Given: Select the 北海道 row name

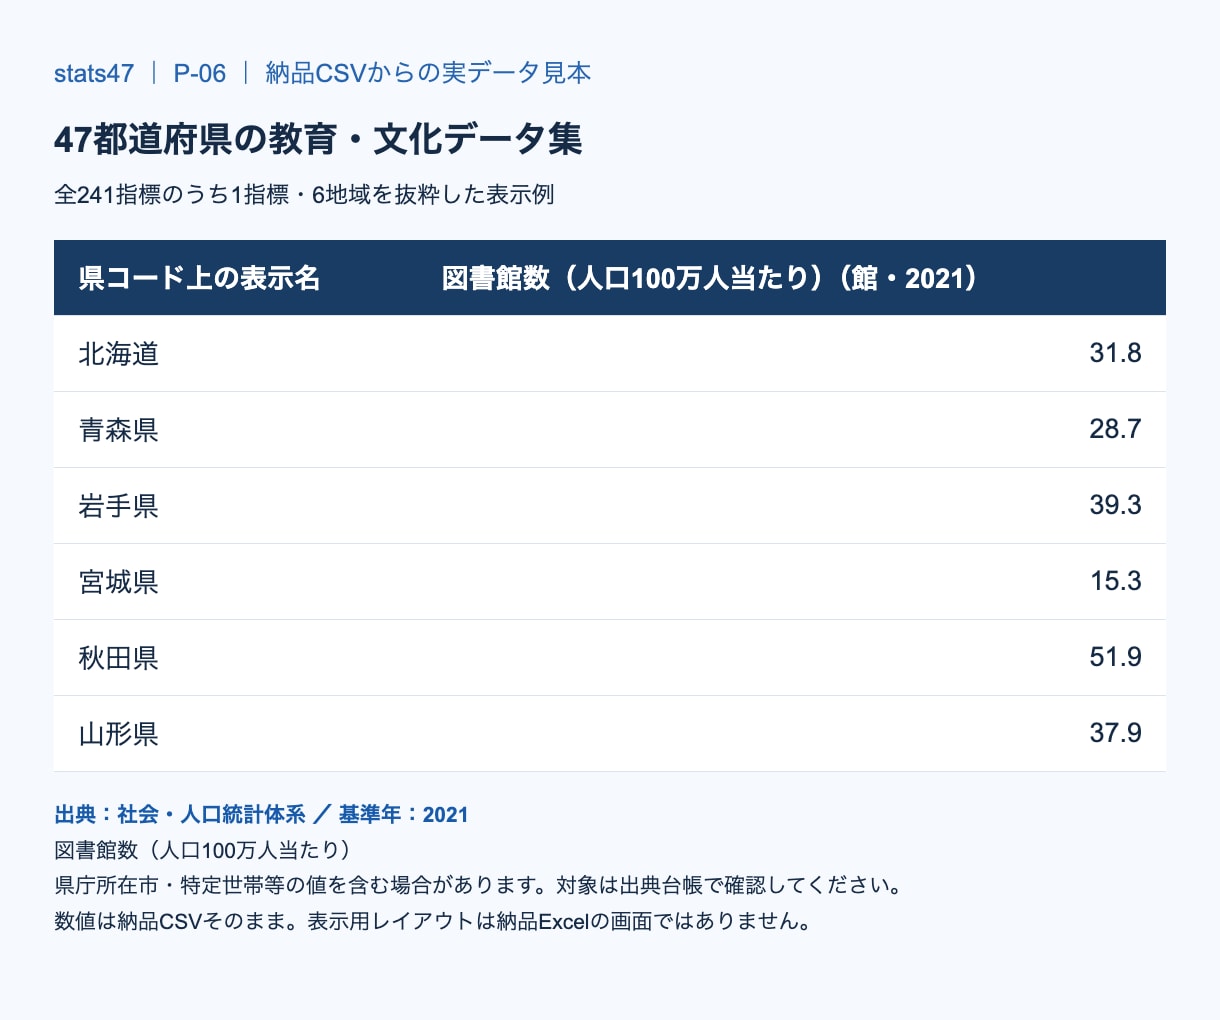Looking at the screenshot, I should point(119,354).
